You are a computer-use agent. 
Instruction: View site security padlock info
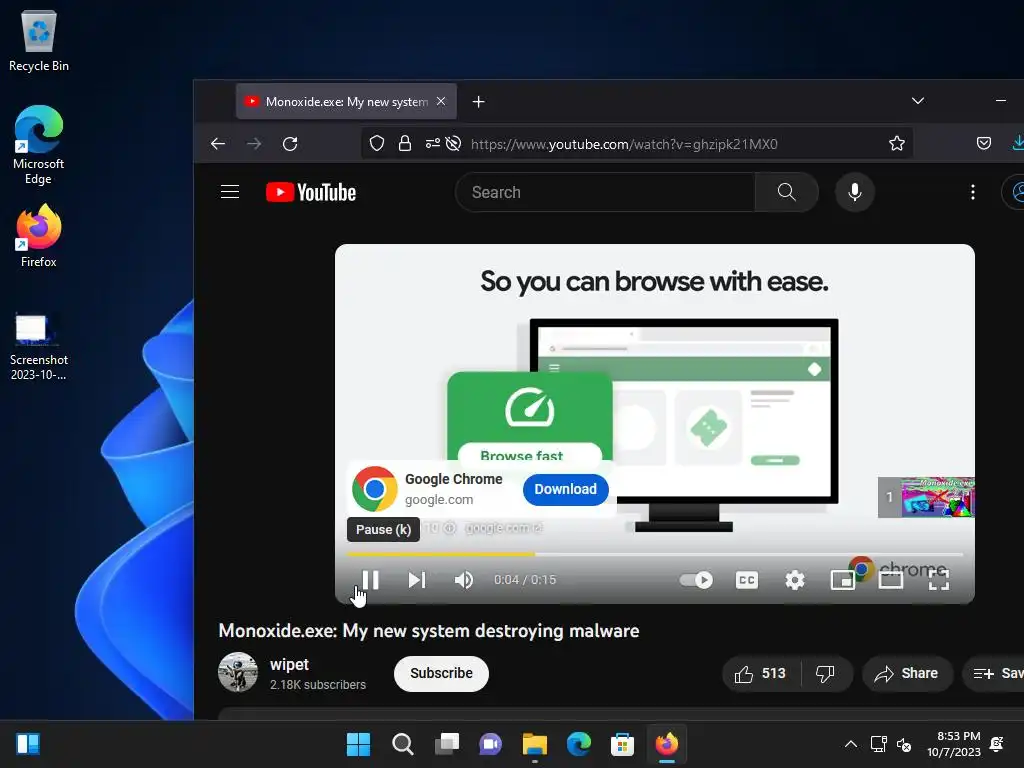click(405, 144)
